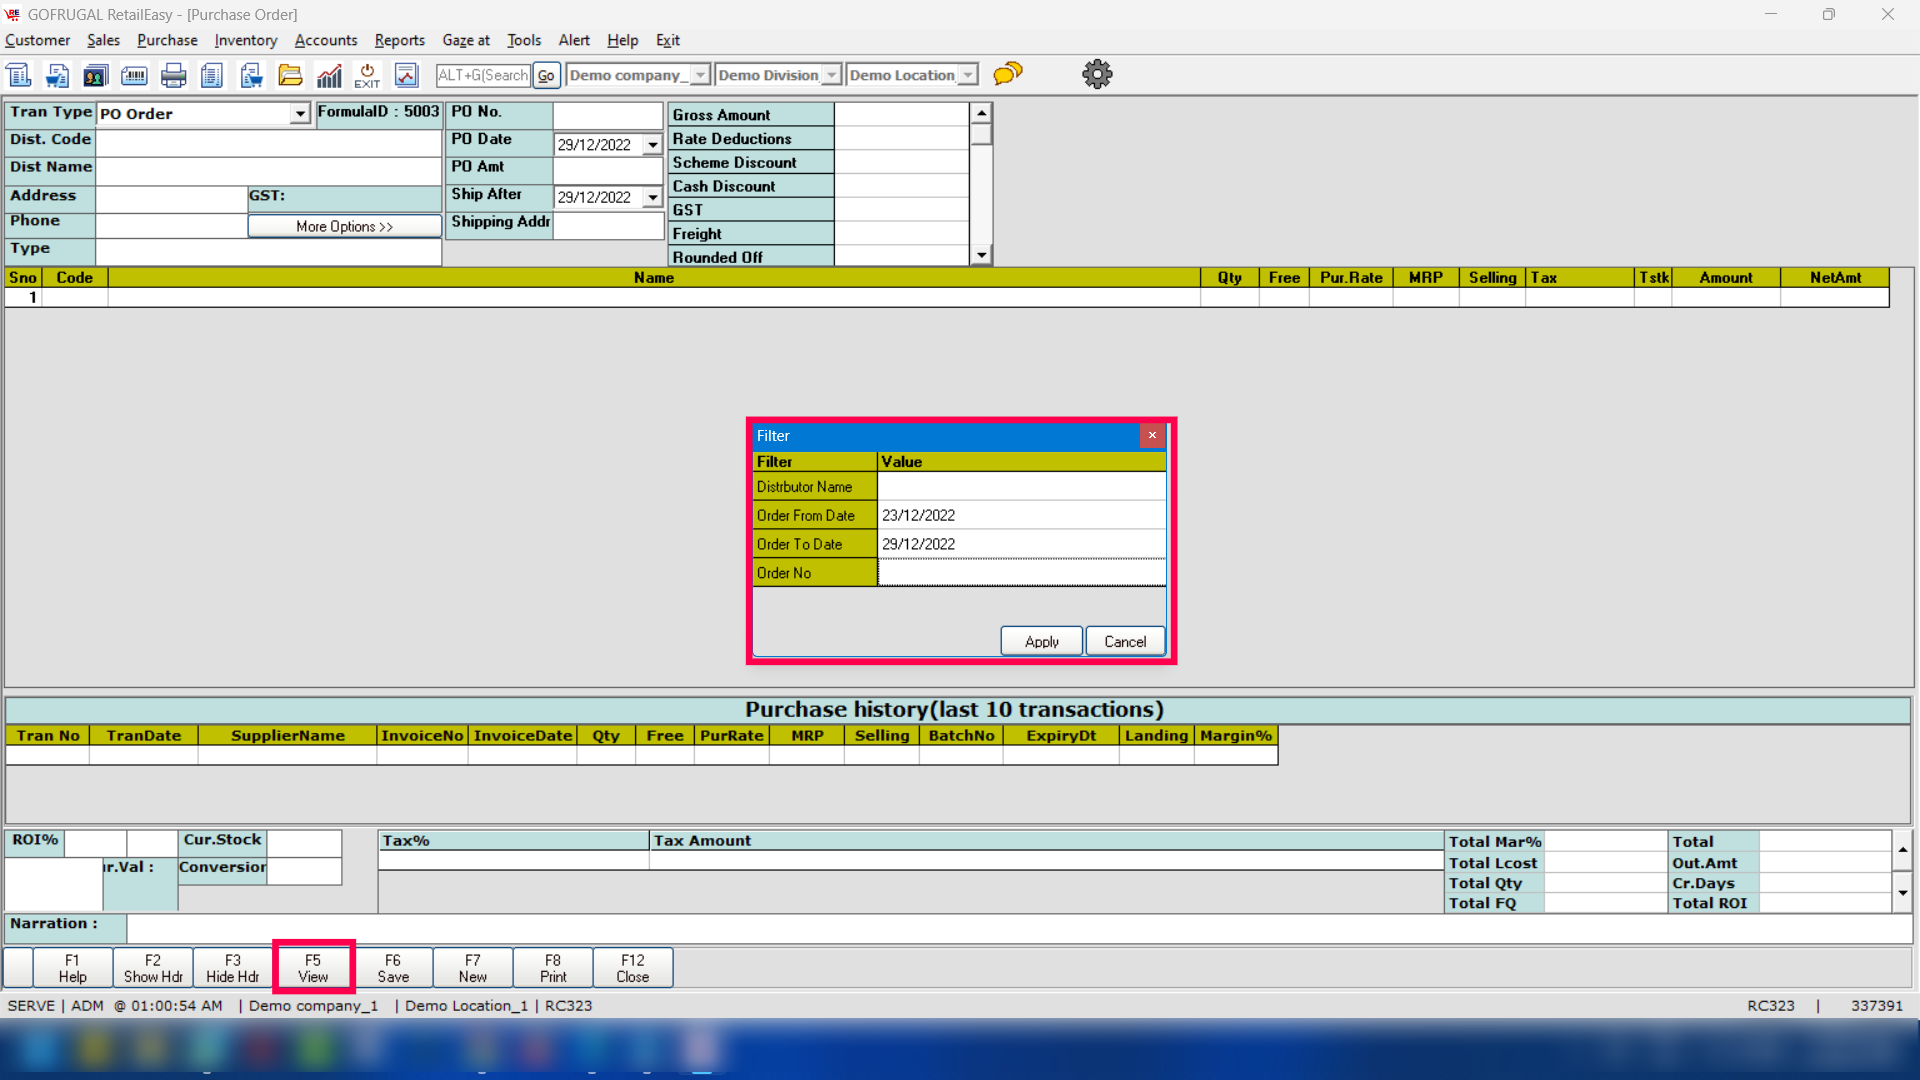Open the PO Date calendar dropdown

click(x=653, y=145)
